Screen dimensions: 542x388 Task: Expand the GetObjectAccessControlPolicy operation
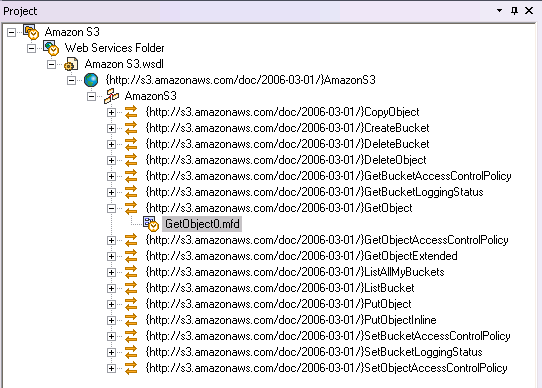coord(111,240)
